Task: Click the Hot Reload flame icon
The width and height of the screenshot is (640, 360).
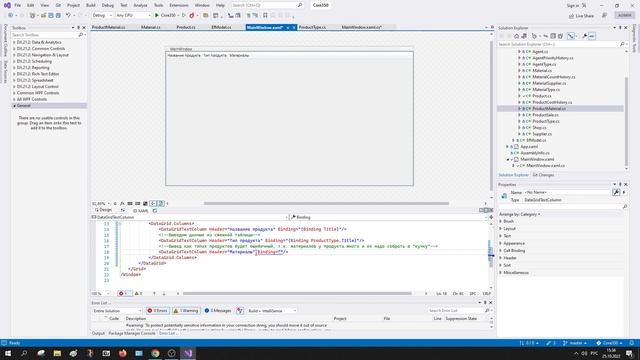Action: pos(192,15)
